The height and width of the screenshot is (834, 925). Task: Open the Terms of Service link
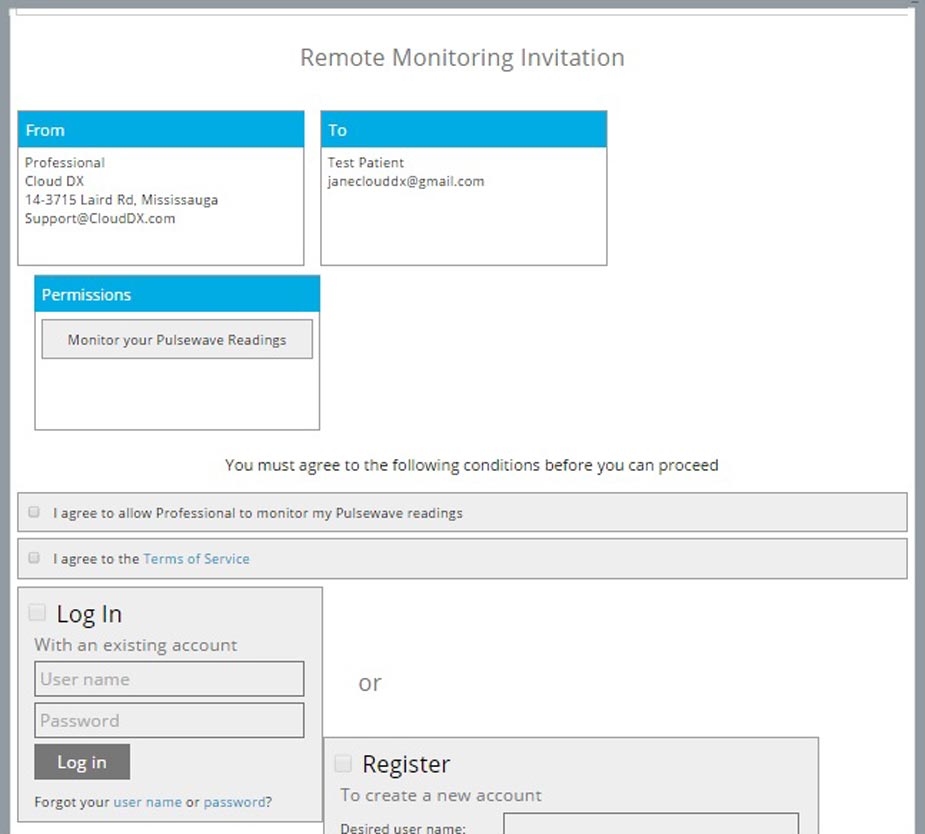point(196,559)
